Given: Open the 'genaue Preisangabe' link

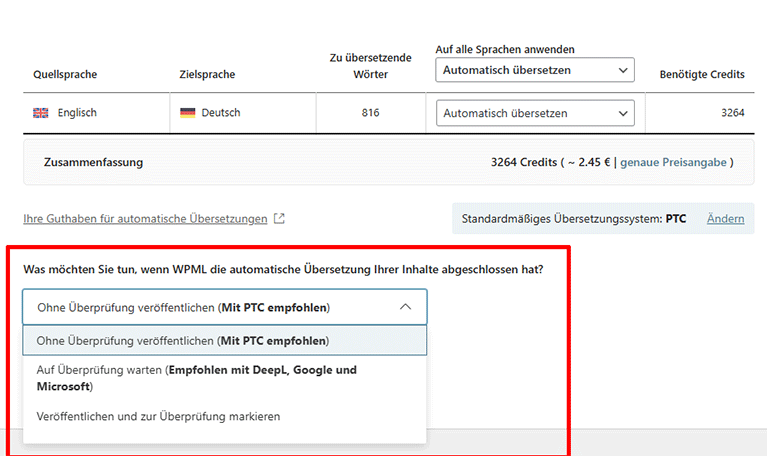Looking at the screenshot, I should (673, 162).
